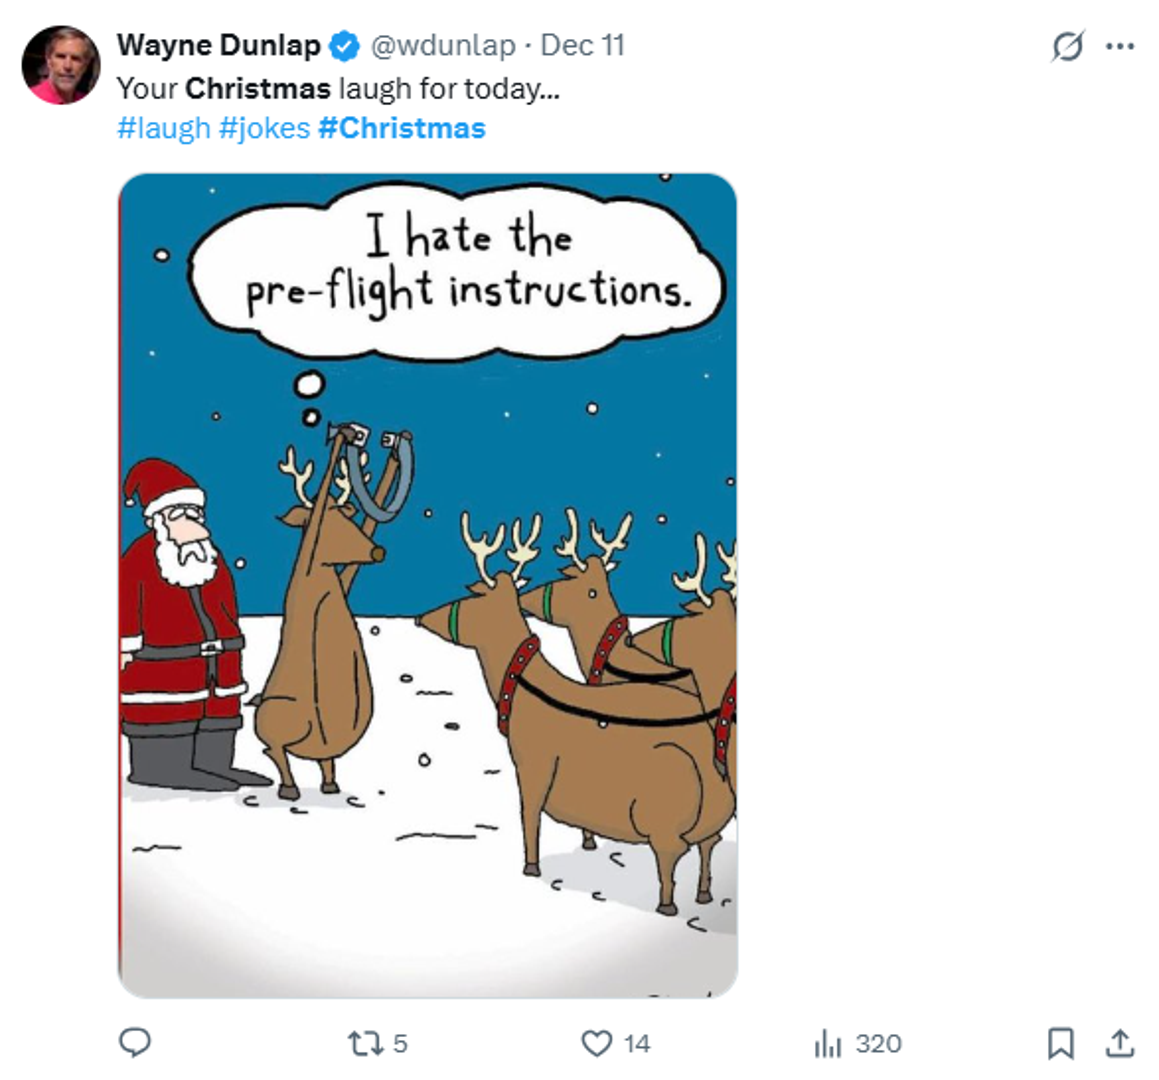Viewport: 1159px width, 1080px height.
Task: Expand the three-dot more options menu
Action: (1120, 46)
